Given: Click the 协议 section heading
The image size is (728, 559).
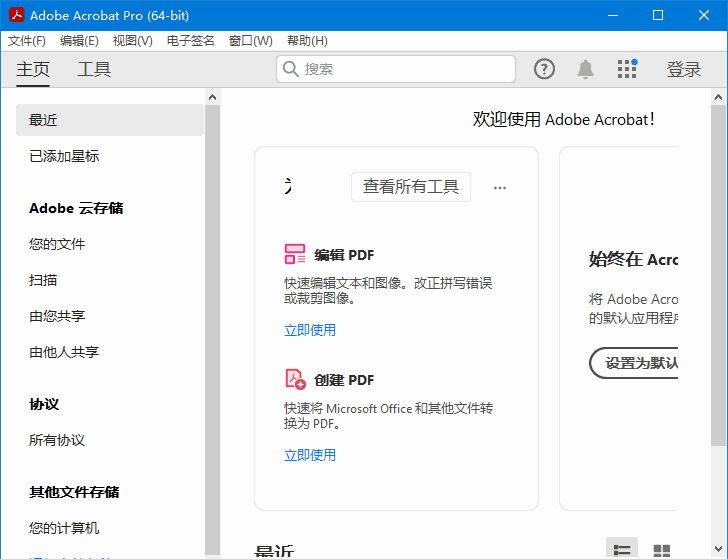Looking at the screenshot, I should click(44, 404).
